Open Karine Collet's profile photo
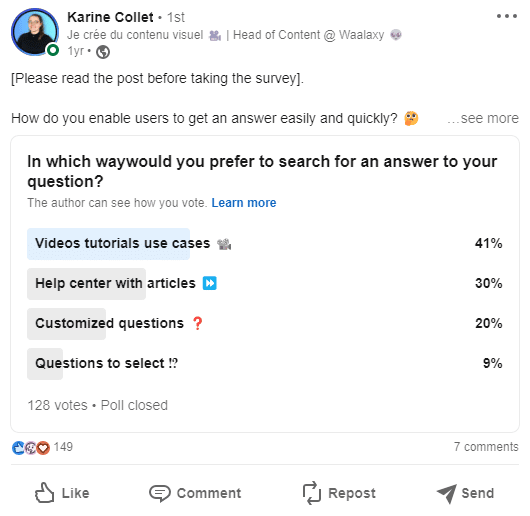 pos(35,32)
